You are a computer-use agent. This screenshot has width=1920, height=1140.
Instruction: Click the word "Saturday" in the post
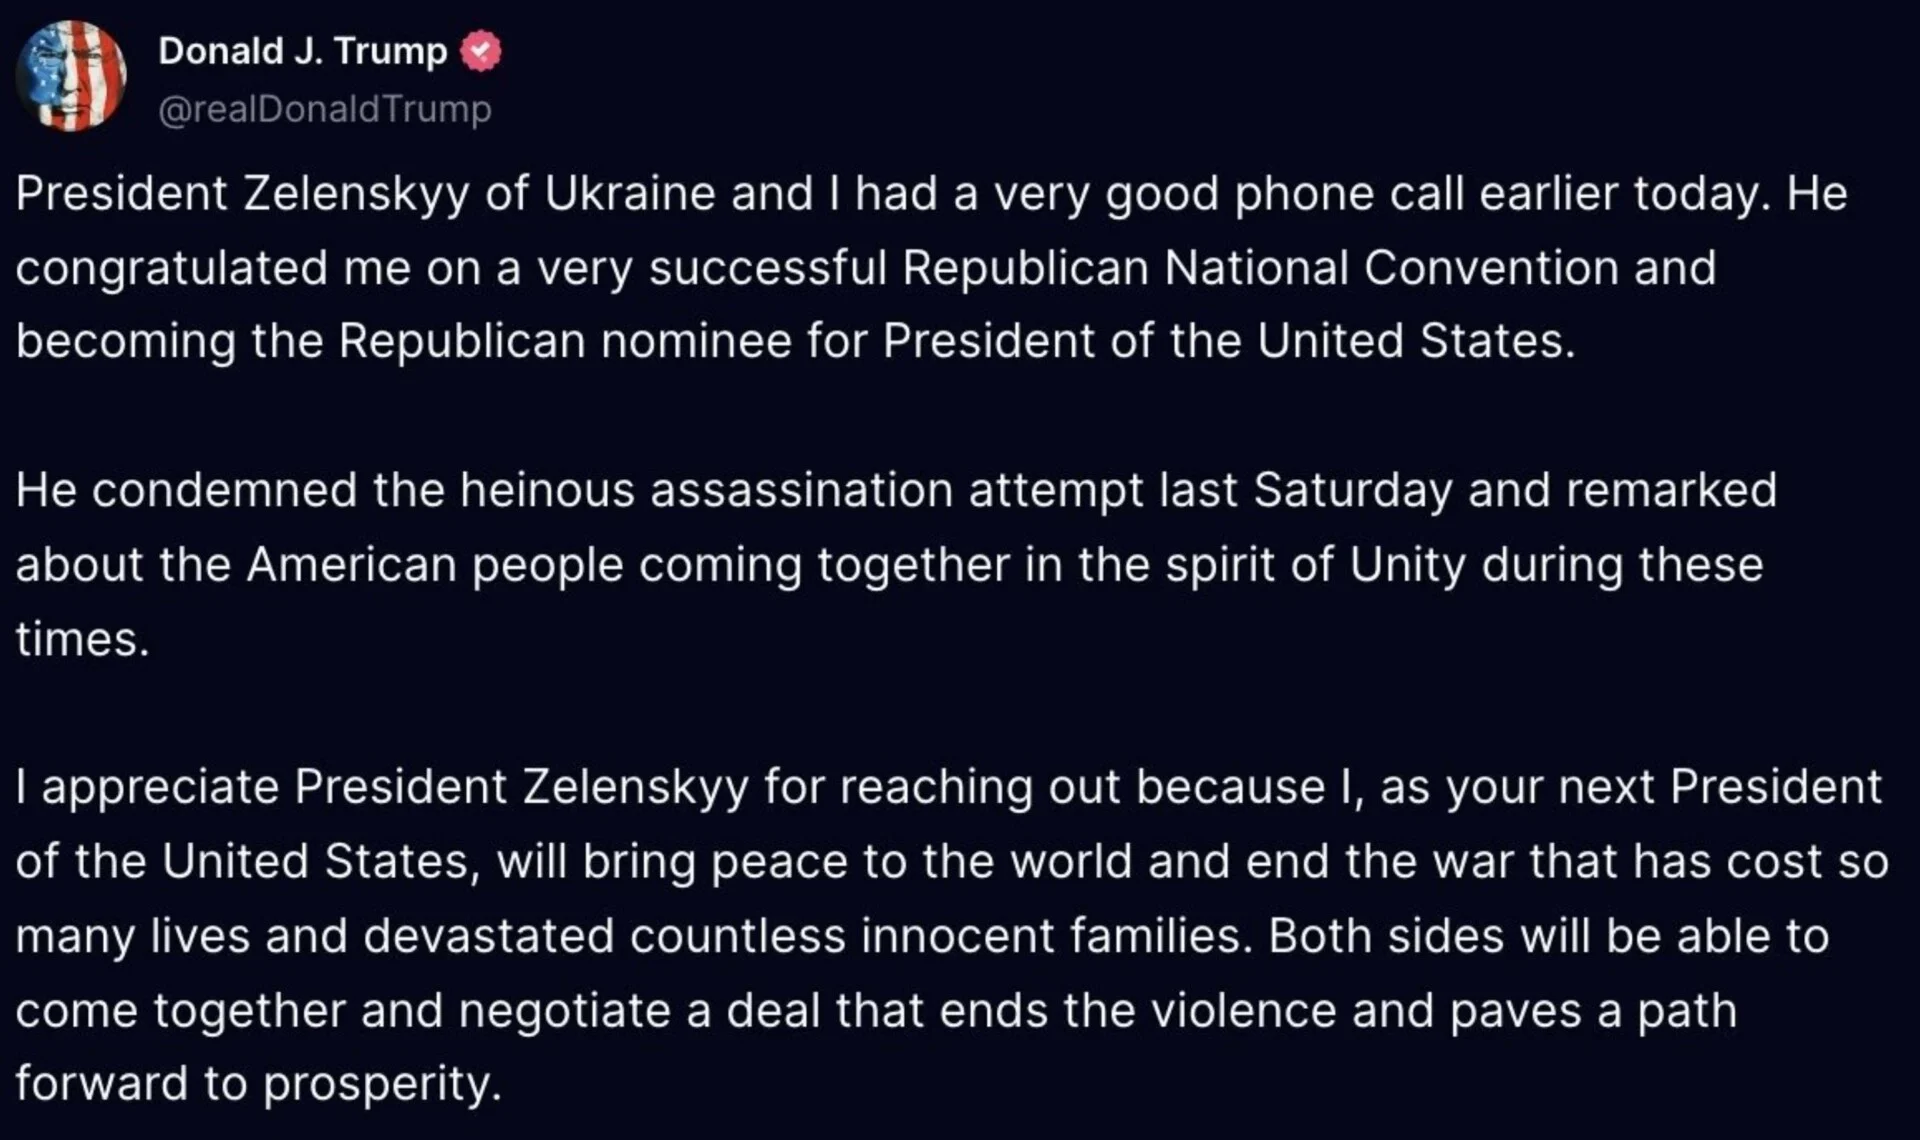(x=1352, y=491)
